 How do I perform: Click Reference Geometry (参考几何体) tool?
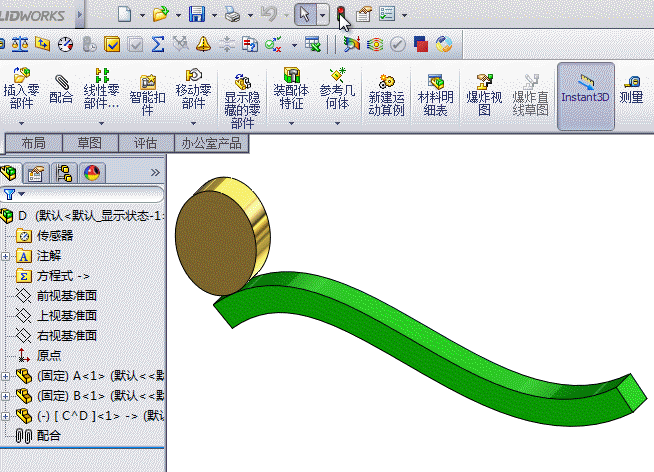pos(337,88)
